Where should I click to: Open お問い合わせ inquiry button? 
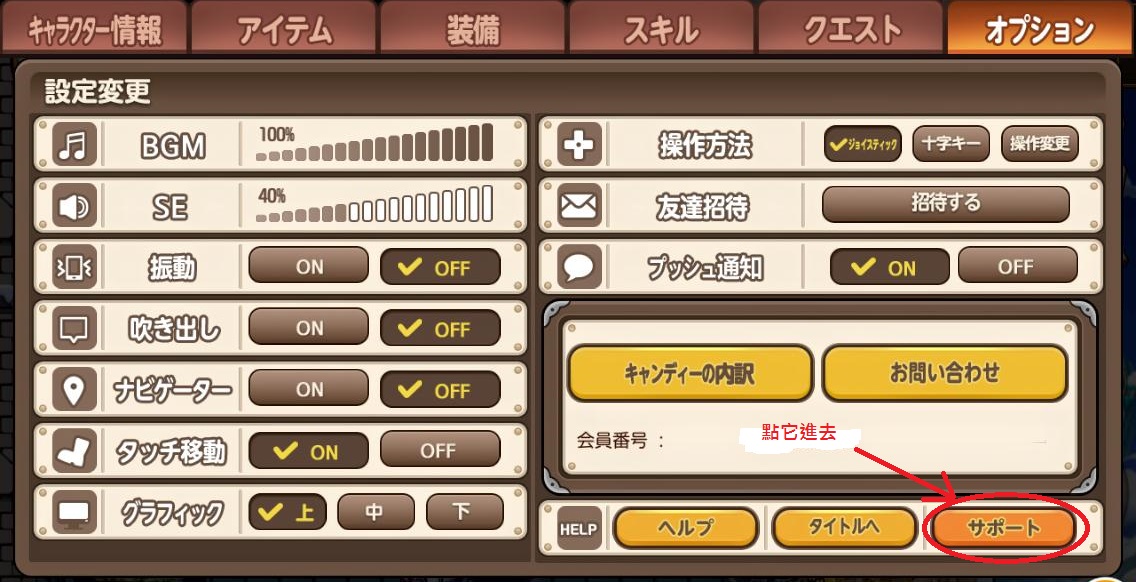(x=945, y=373)
